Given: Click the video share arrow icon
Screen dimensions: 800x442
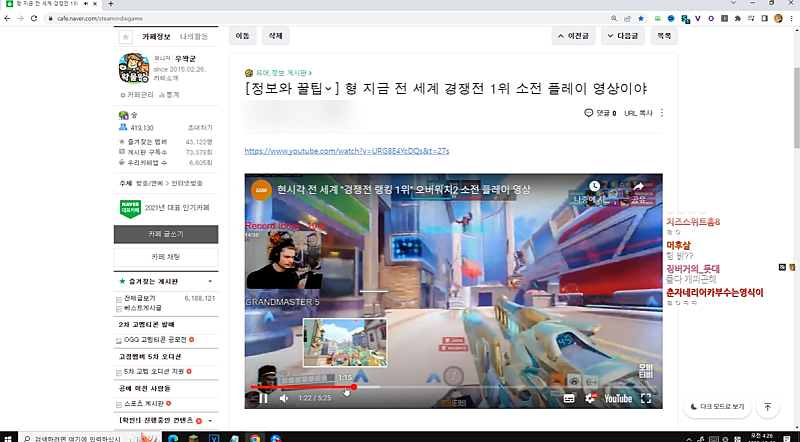Looking at the screenshot, I should [638, 187].
